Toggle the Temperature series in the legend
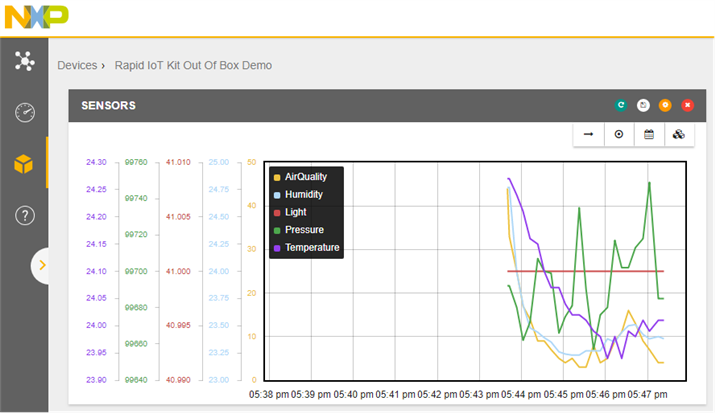Viewport: 715px width, 413px height. point(306,248)
